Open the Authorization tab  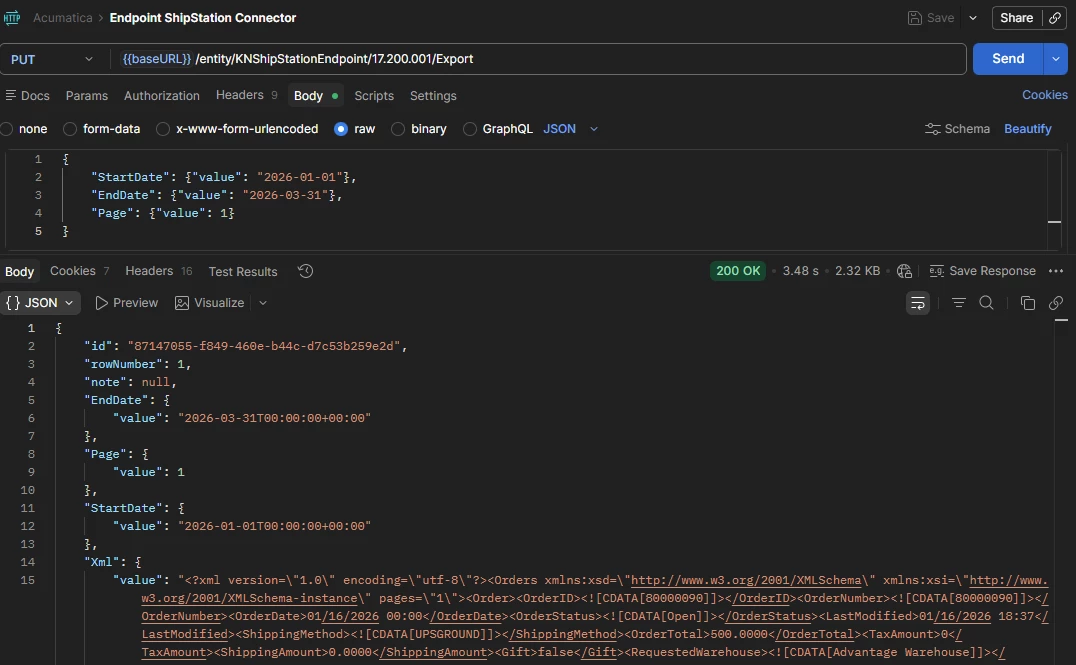coord(161,95)
